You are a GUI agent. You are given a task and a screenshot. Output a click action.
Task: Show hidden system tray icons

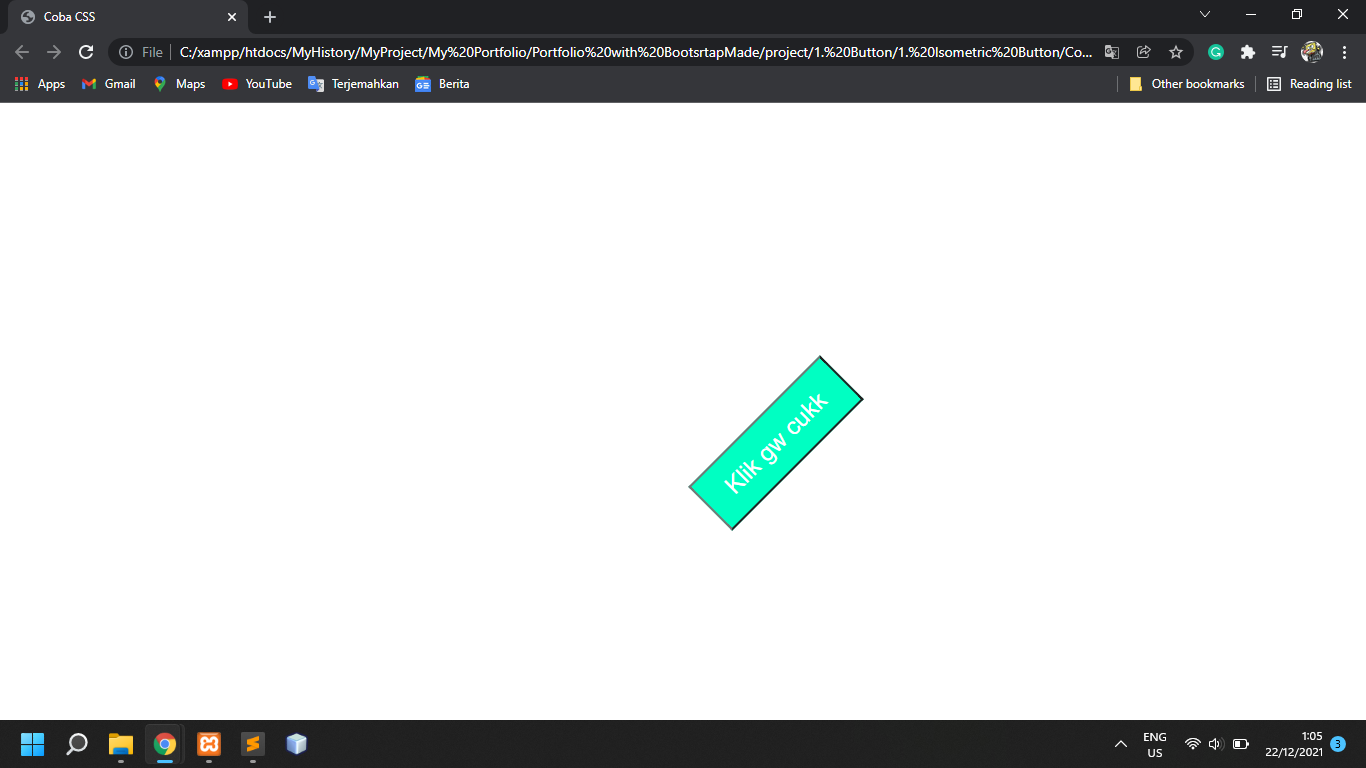pyautogui.click(x=1121, y=744)
